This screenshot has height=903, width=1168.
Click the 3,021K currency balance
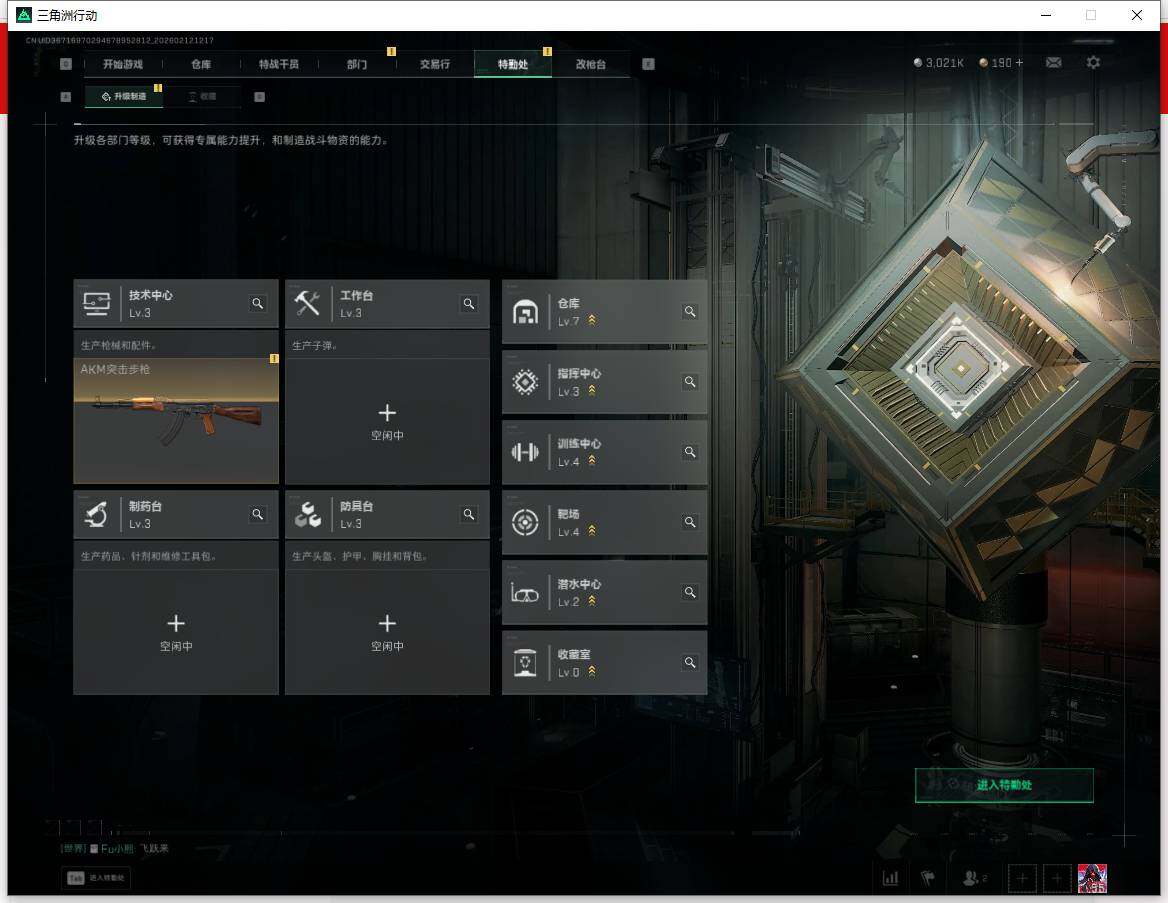[939, 63]
